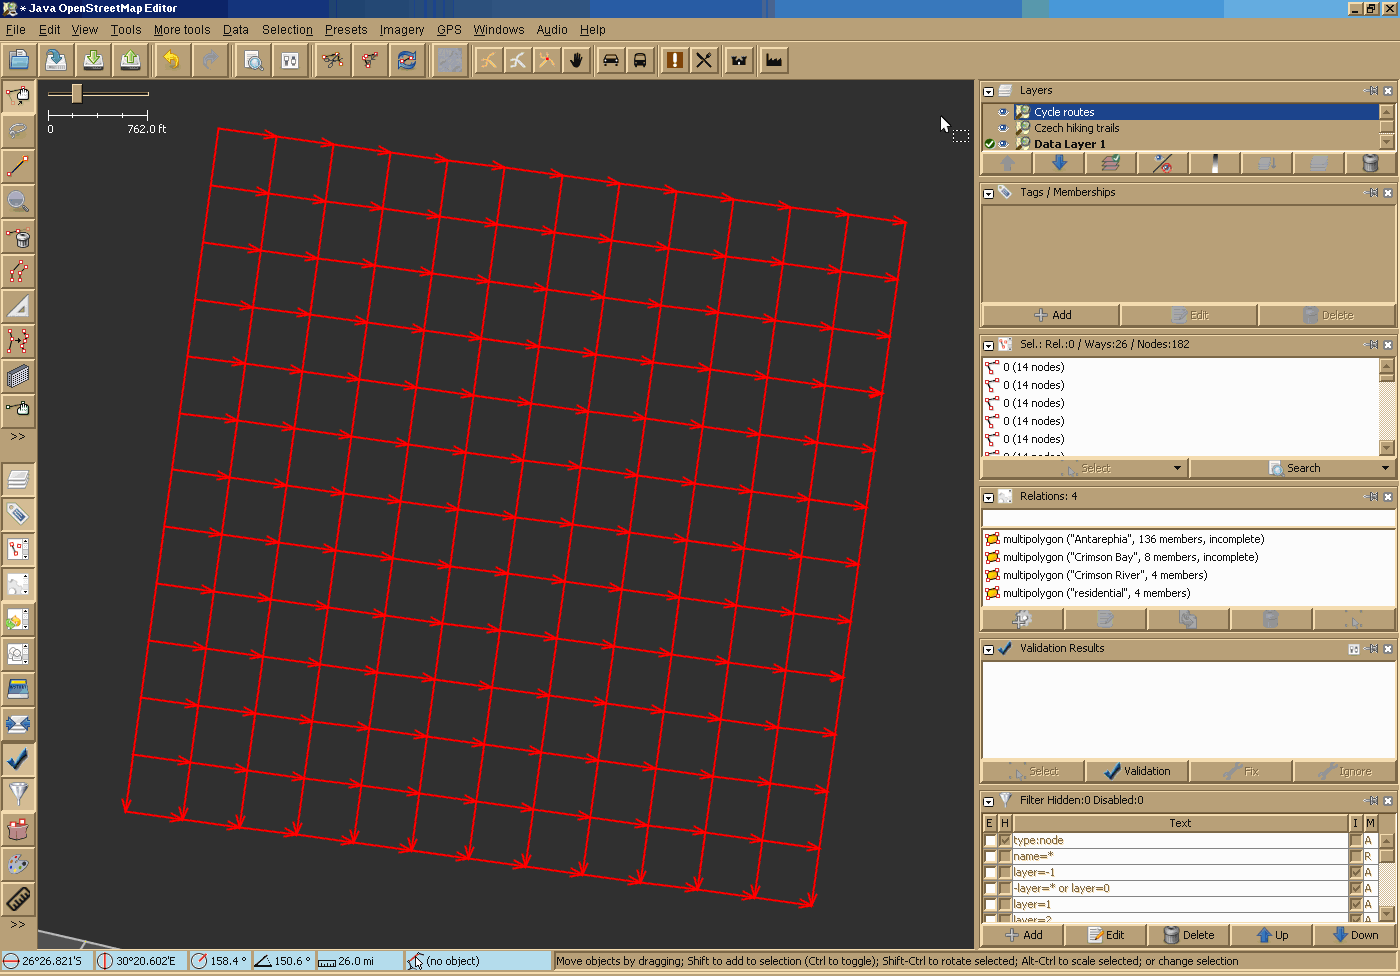The height and width of the screenshot is (976, 1400).
Task: Activate the Zoom magnifier tool
Action: click(18, 201)
